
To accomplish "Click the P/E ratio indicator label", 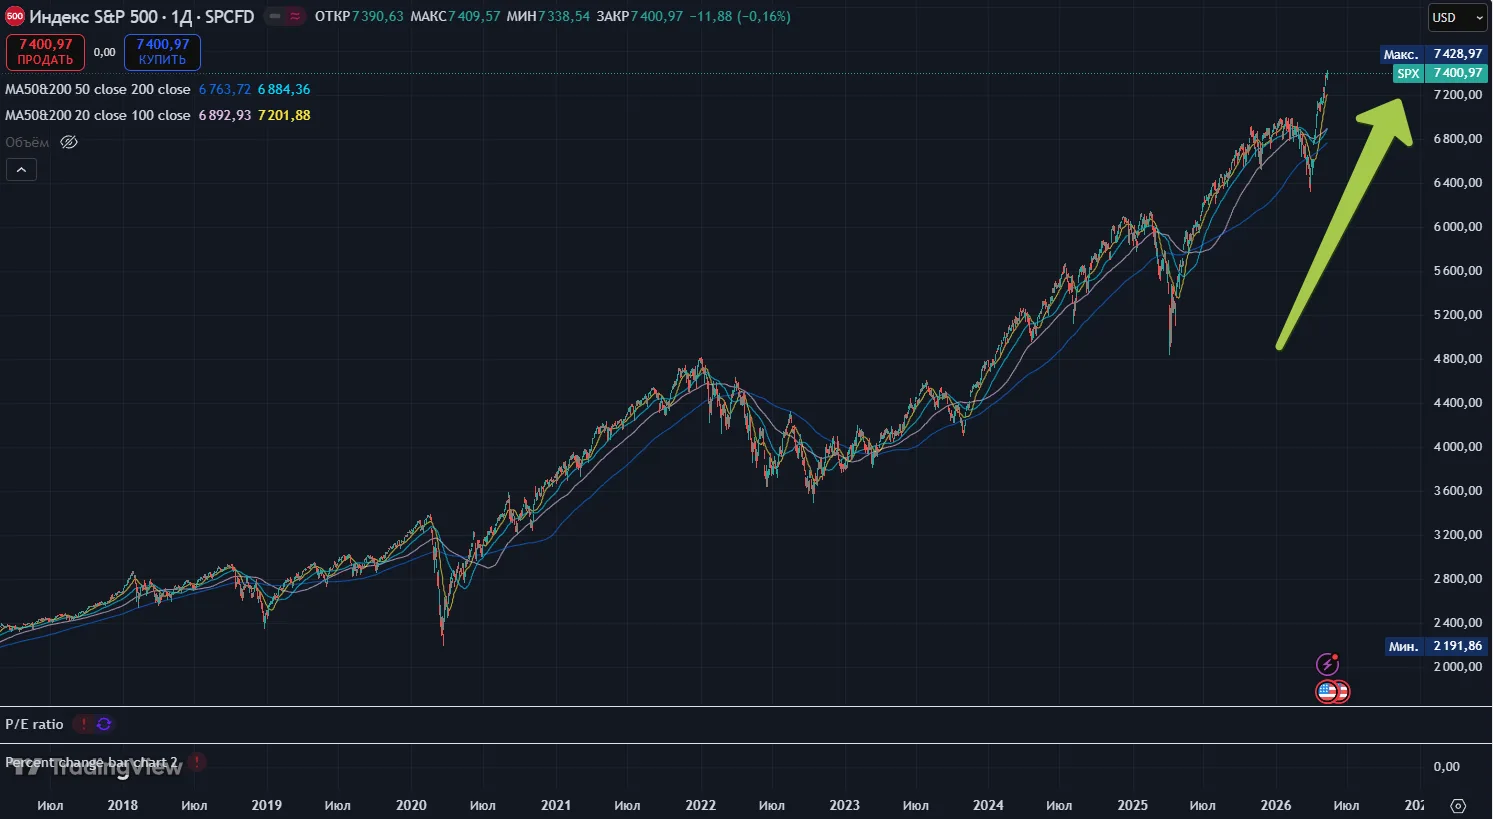I will pyautogui.click(x=34, y=724).
